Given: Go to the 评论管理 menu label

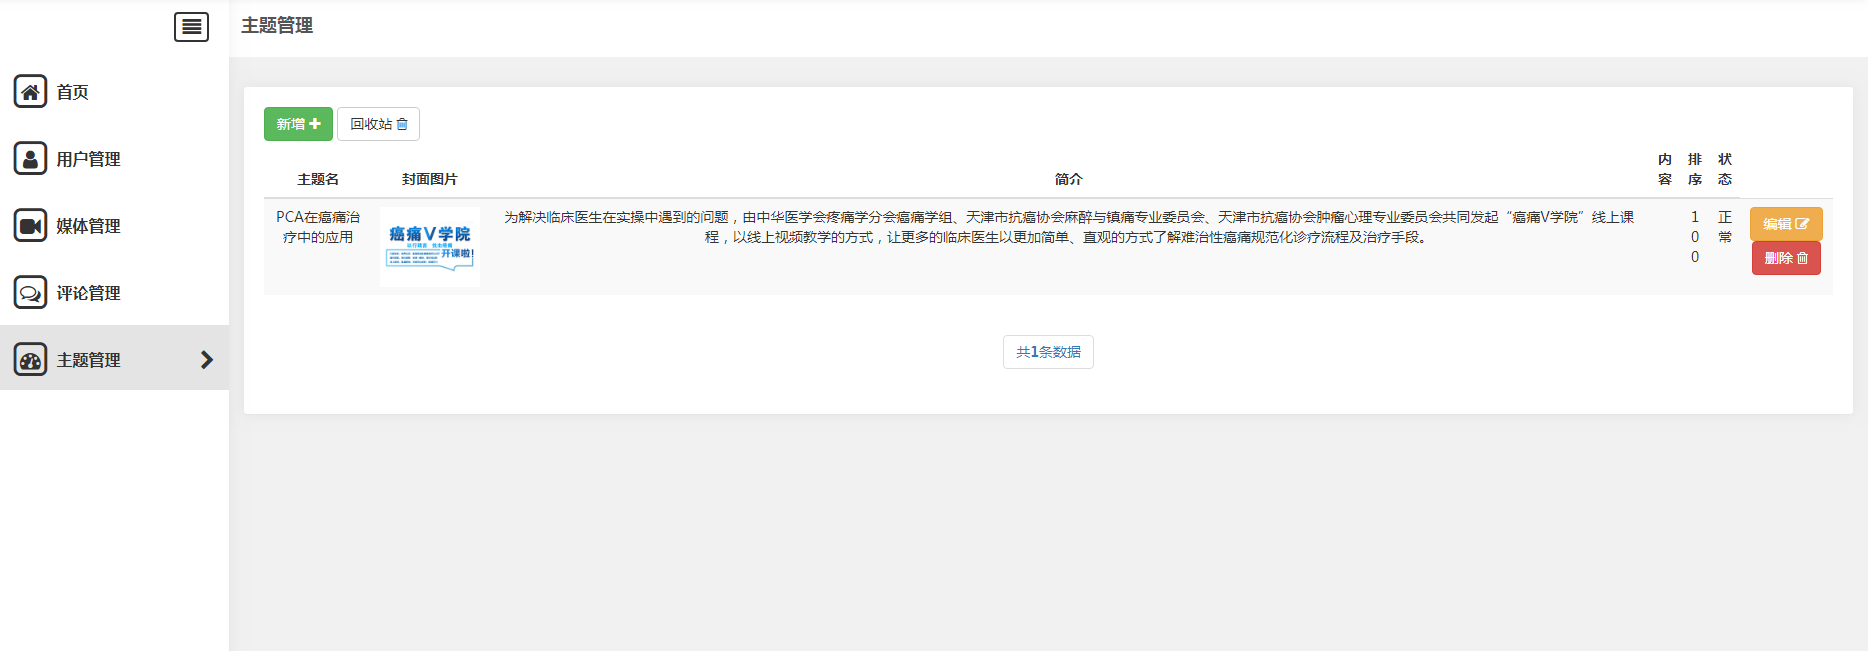Looking at the screenshot, I should click(88, 293).
